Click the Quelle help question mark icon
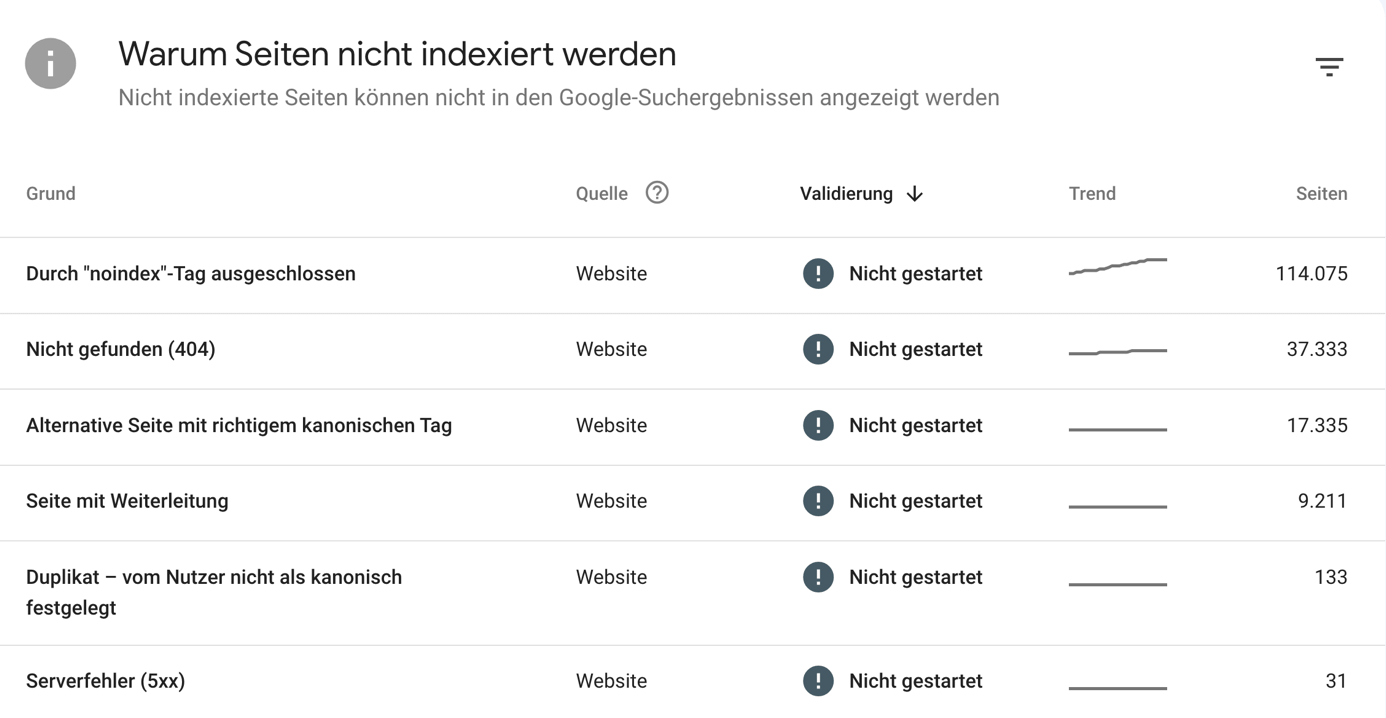The height and width of the screenshot is (718, 1386). click(657, 193)
